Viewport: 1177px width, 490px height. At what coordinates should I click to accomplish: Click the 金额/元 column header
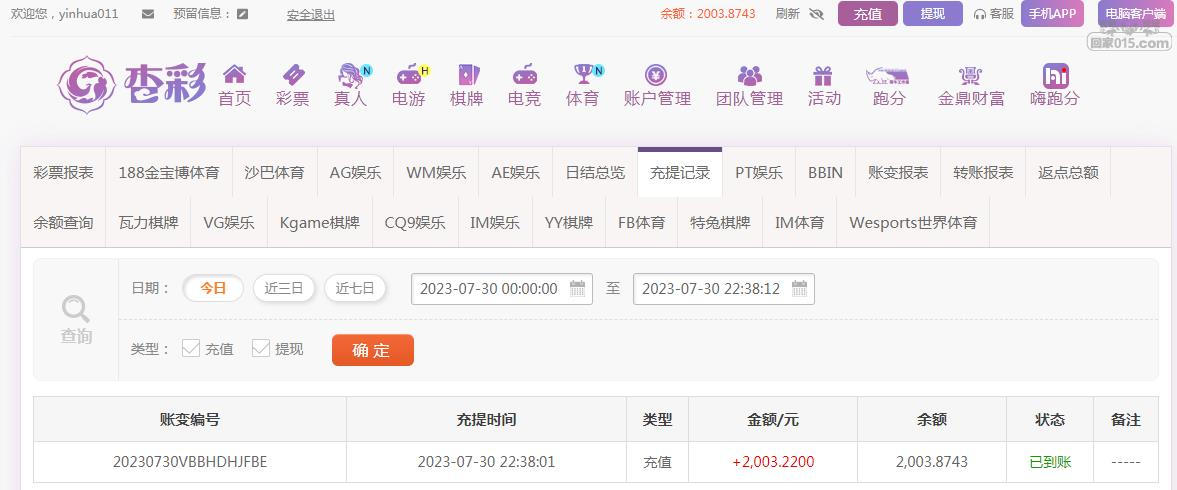point(773,419)
